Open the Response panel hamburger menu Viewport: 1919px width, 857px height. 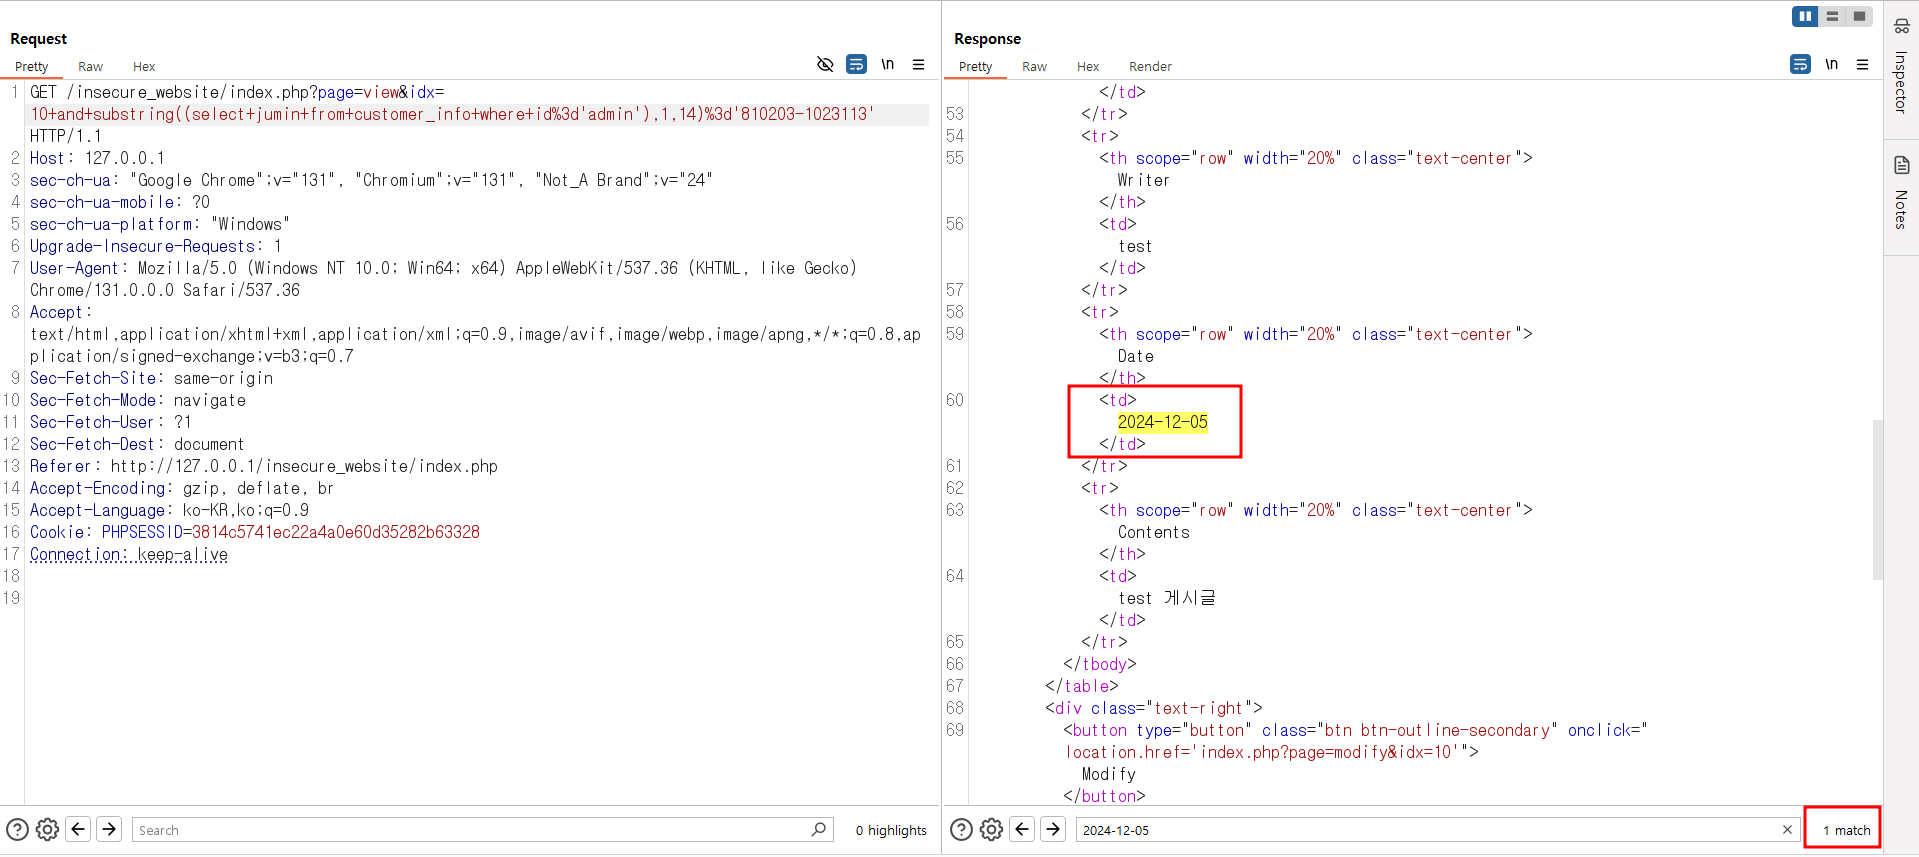point(1862,64)
